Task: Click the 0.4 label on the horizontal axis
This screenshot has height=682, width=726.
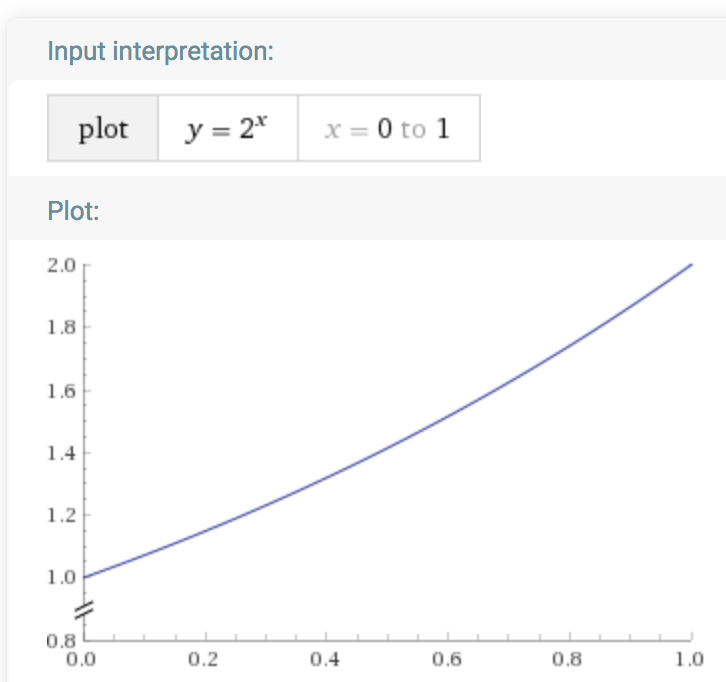Action: click(x=327, y=659)
